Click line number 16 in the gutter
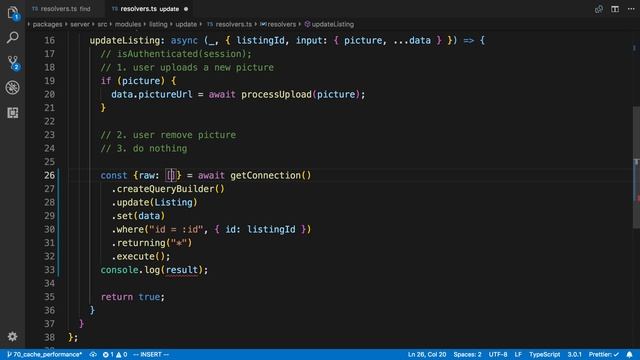The width and height of the screenshot is (640, 360). [49, 40]
